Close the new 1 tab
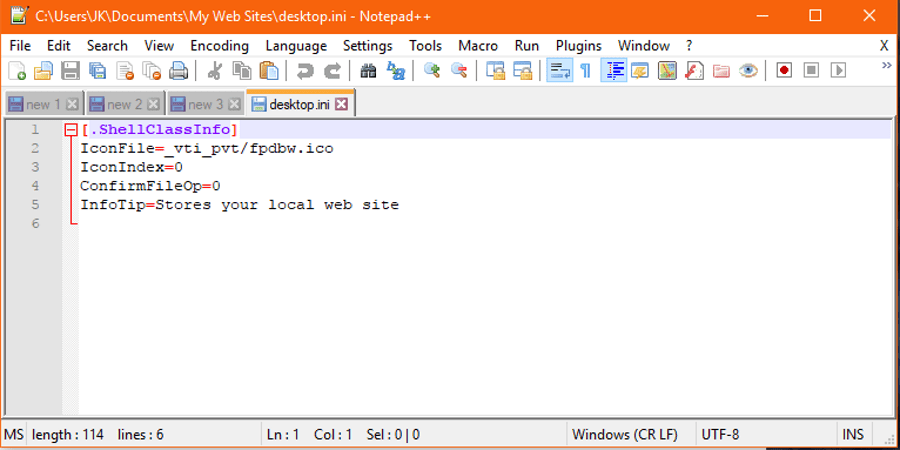Image resolution: width=900 pixels, height=450 pixels. (72, 104)
